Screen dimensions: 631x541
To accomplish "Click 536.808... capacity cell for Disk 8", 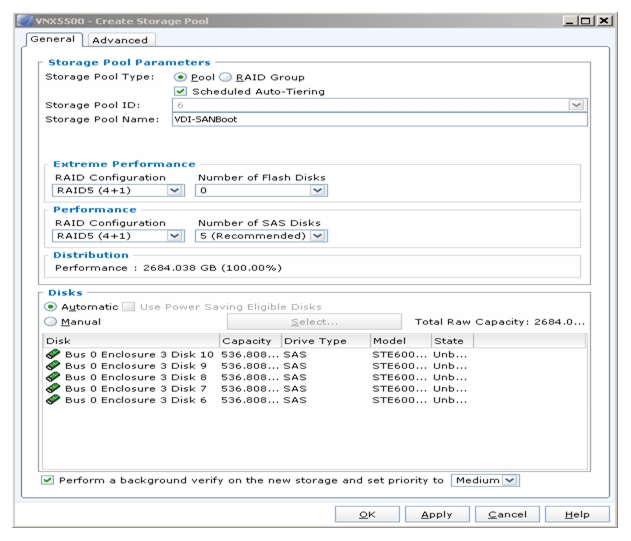I will [250, 377].
